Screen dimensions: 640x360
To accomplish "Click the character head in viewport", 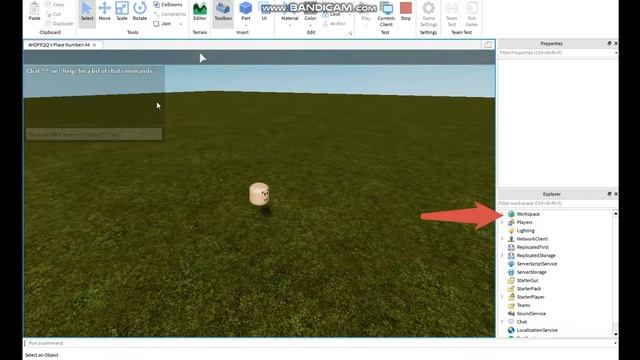I will pyautogui.click(x=259, y=194).
